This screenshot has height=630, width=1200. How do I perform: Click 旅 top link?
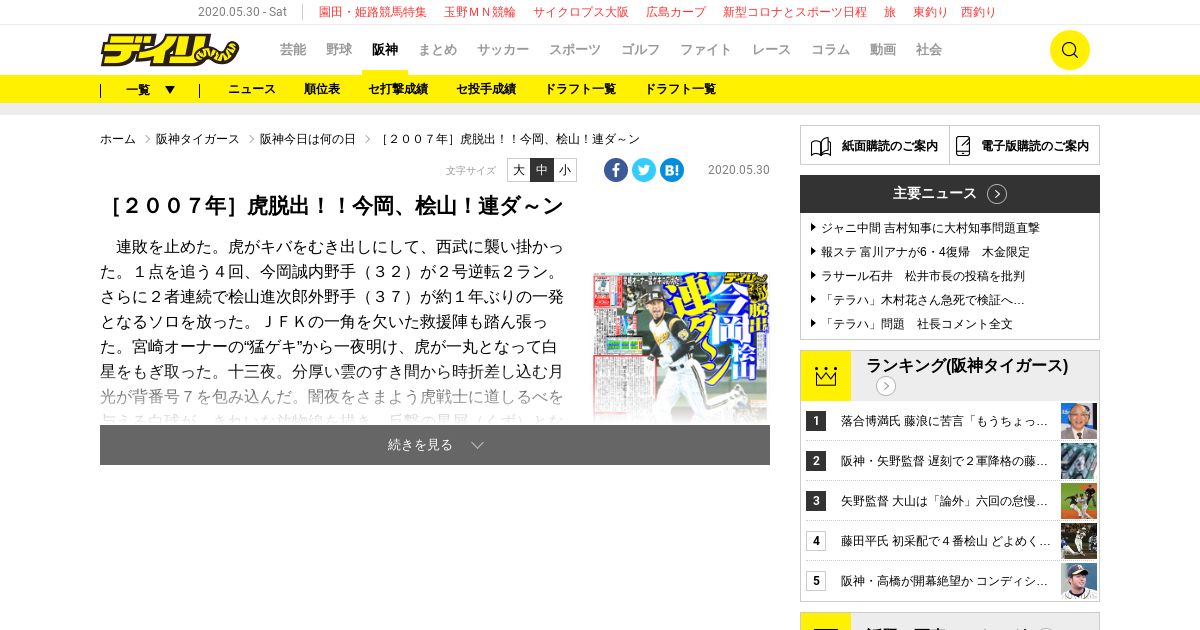coord(890,12)
